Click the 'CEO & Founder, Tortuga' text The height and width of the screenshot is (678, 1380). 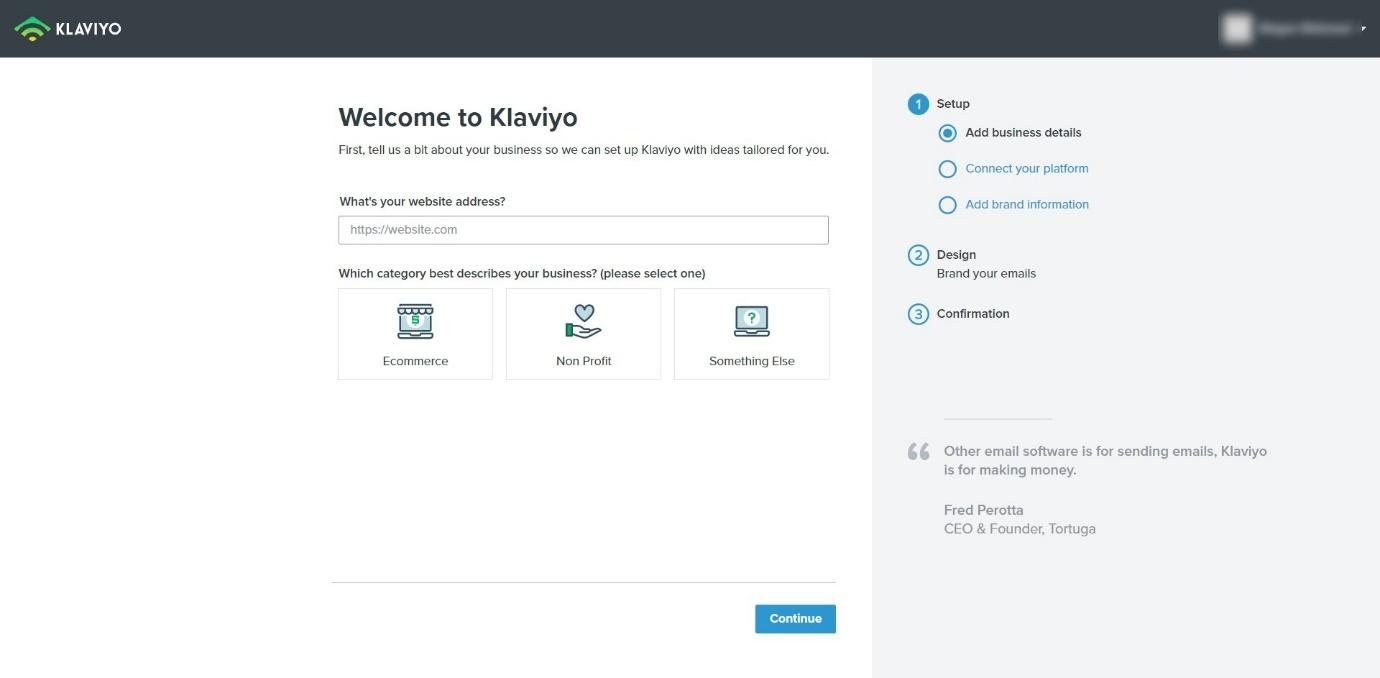(x=1020, y=529)
